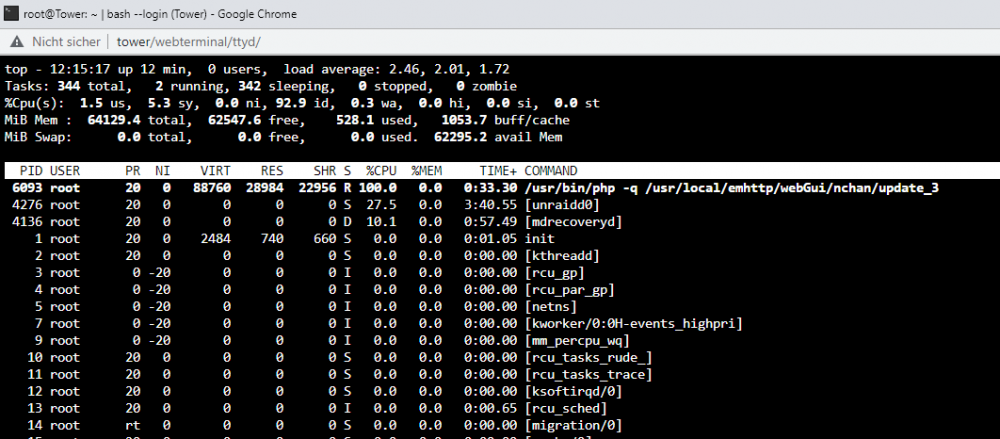Click PID 4276 in process list
1000x439 pixels.
(27, 205)
